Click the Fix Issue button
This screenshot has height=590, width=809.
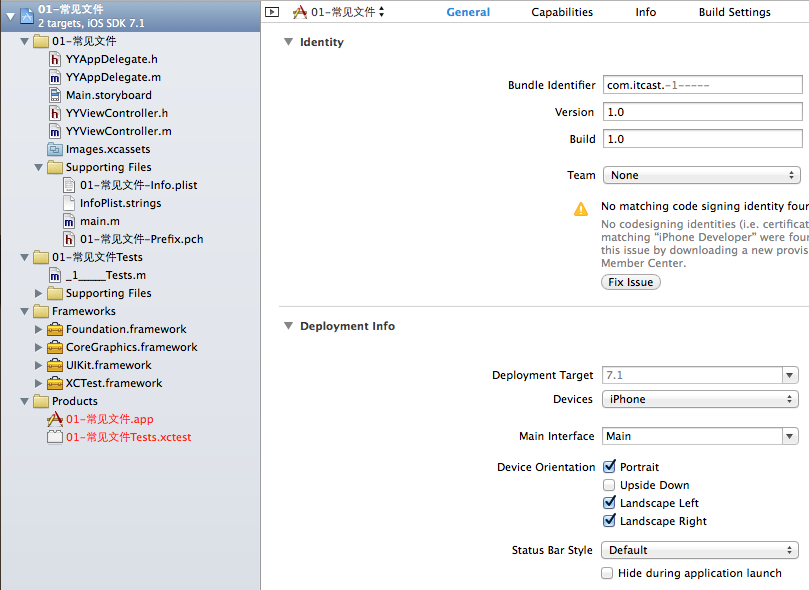point(630,282)
